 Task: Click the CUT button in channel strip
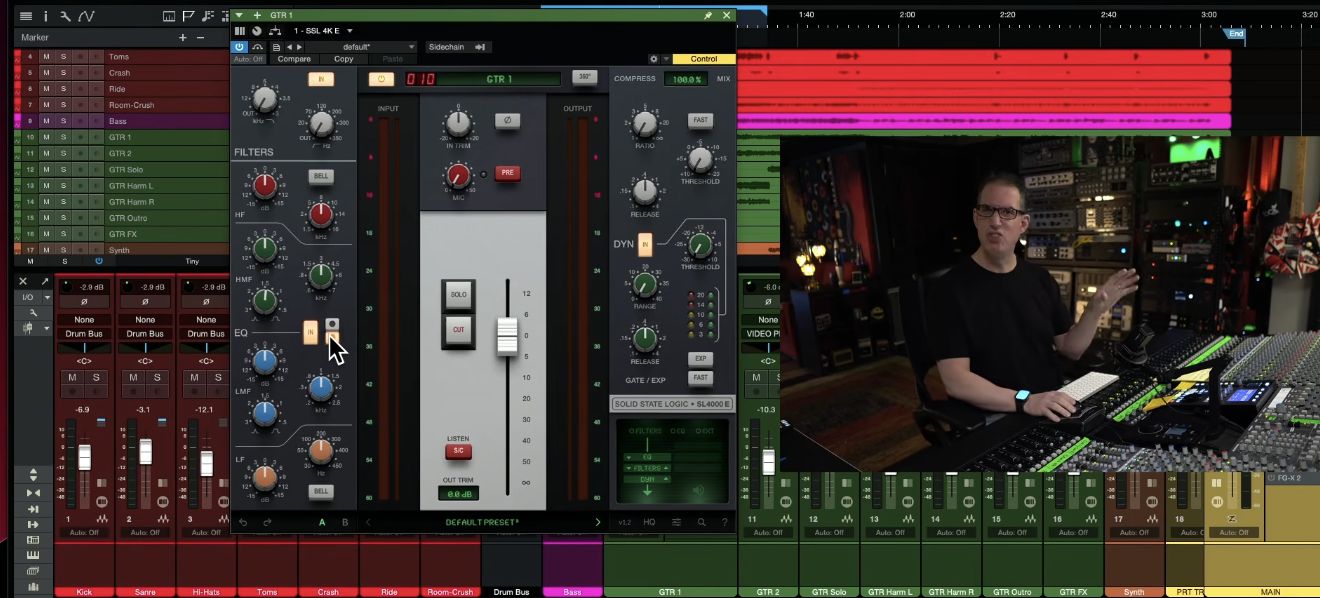459,330
